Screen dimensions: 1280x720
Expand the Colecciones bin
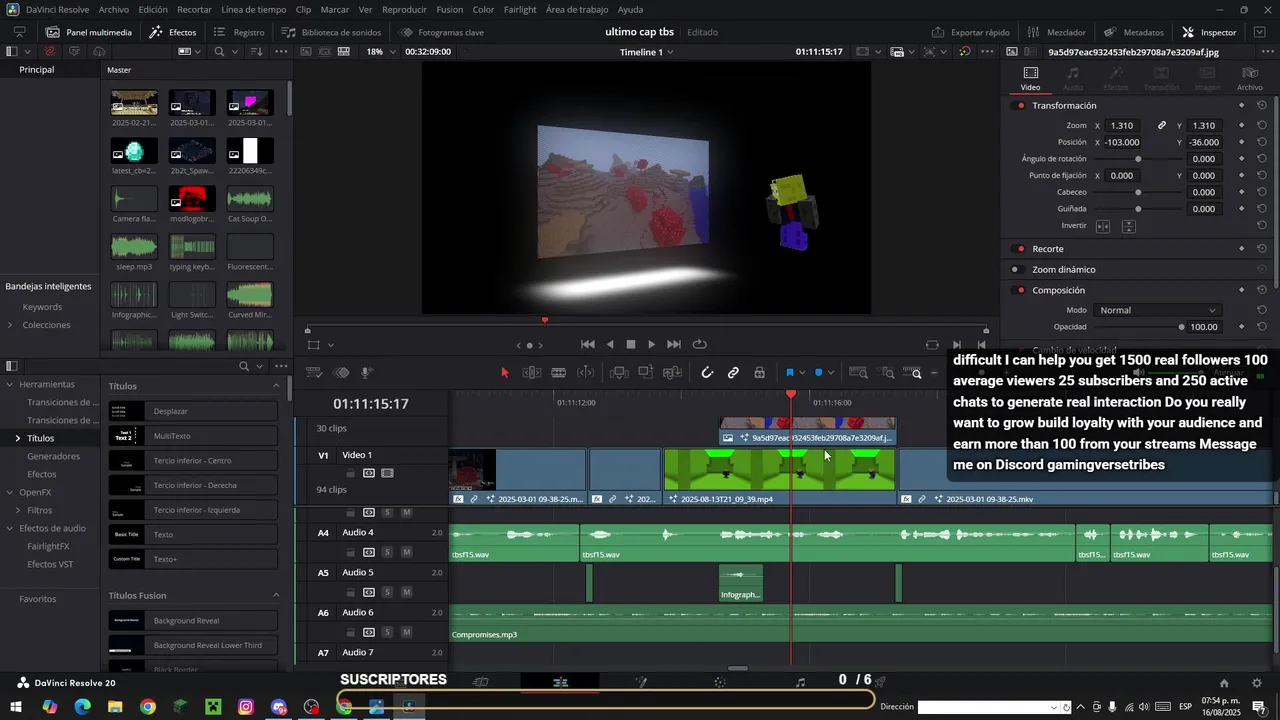(x=10, y=325)
